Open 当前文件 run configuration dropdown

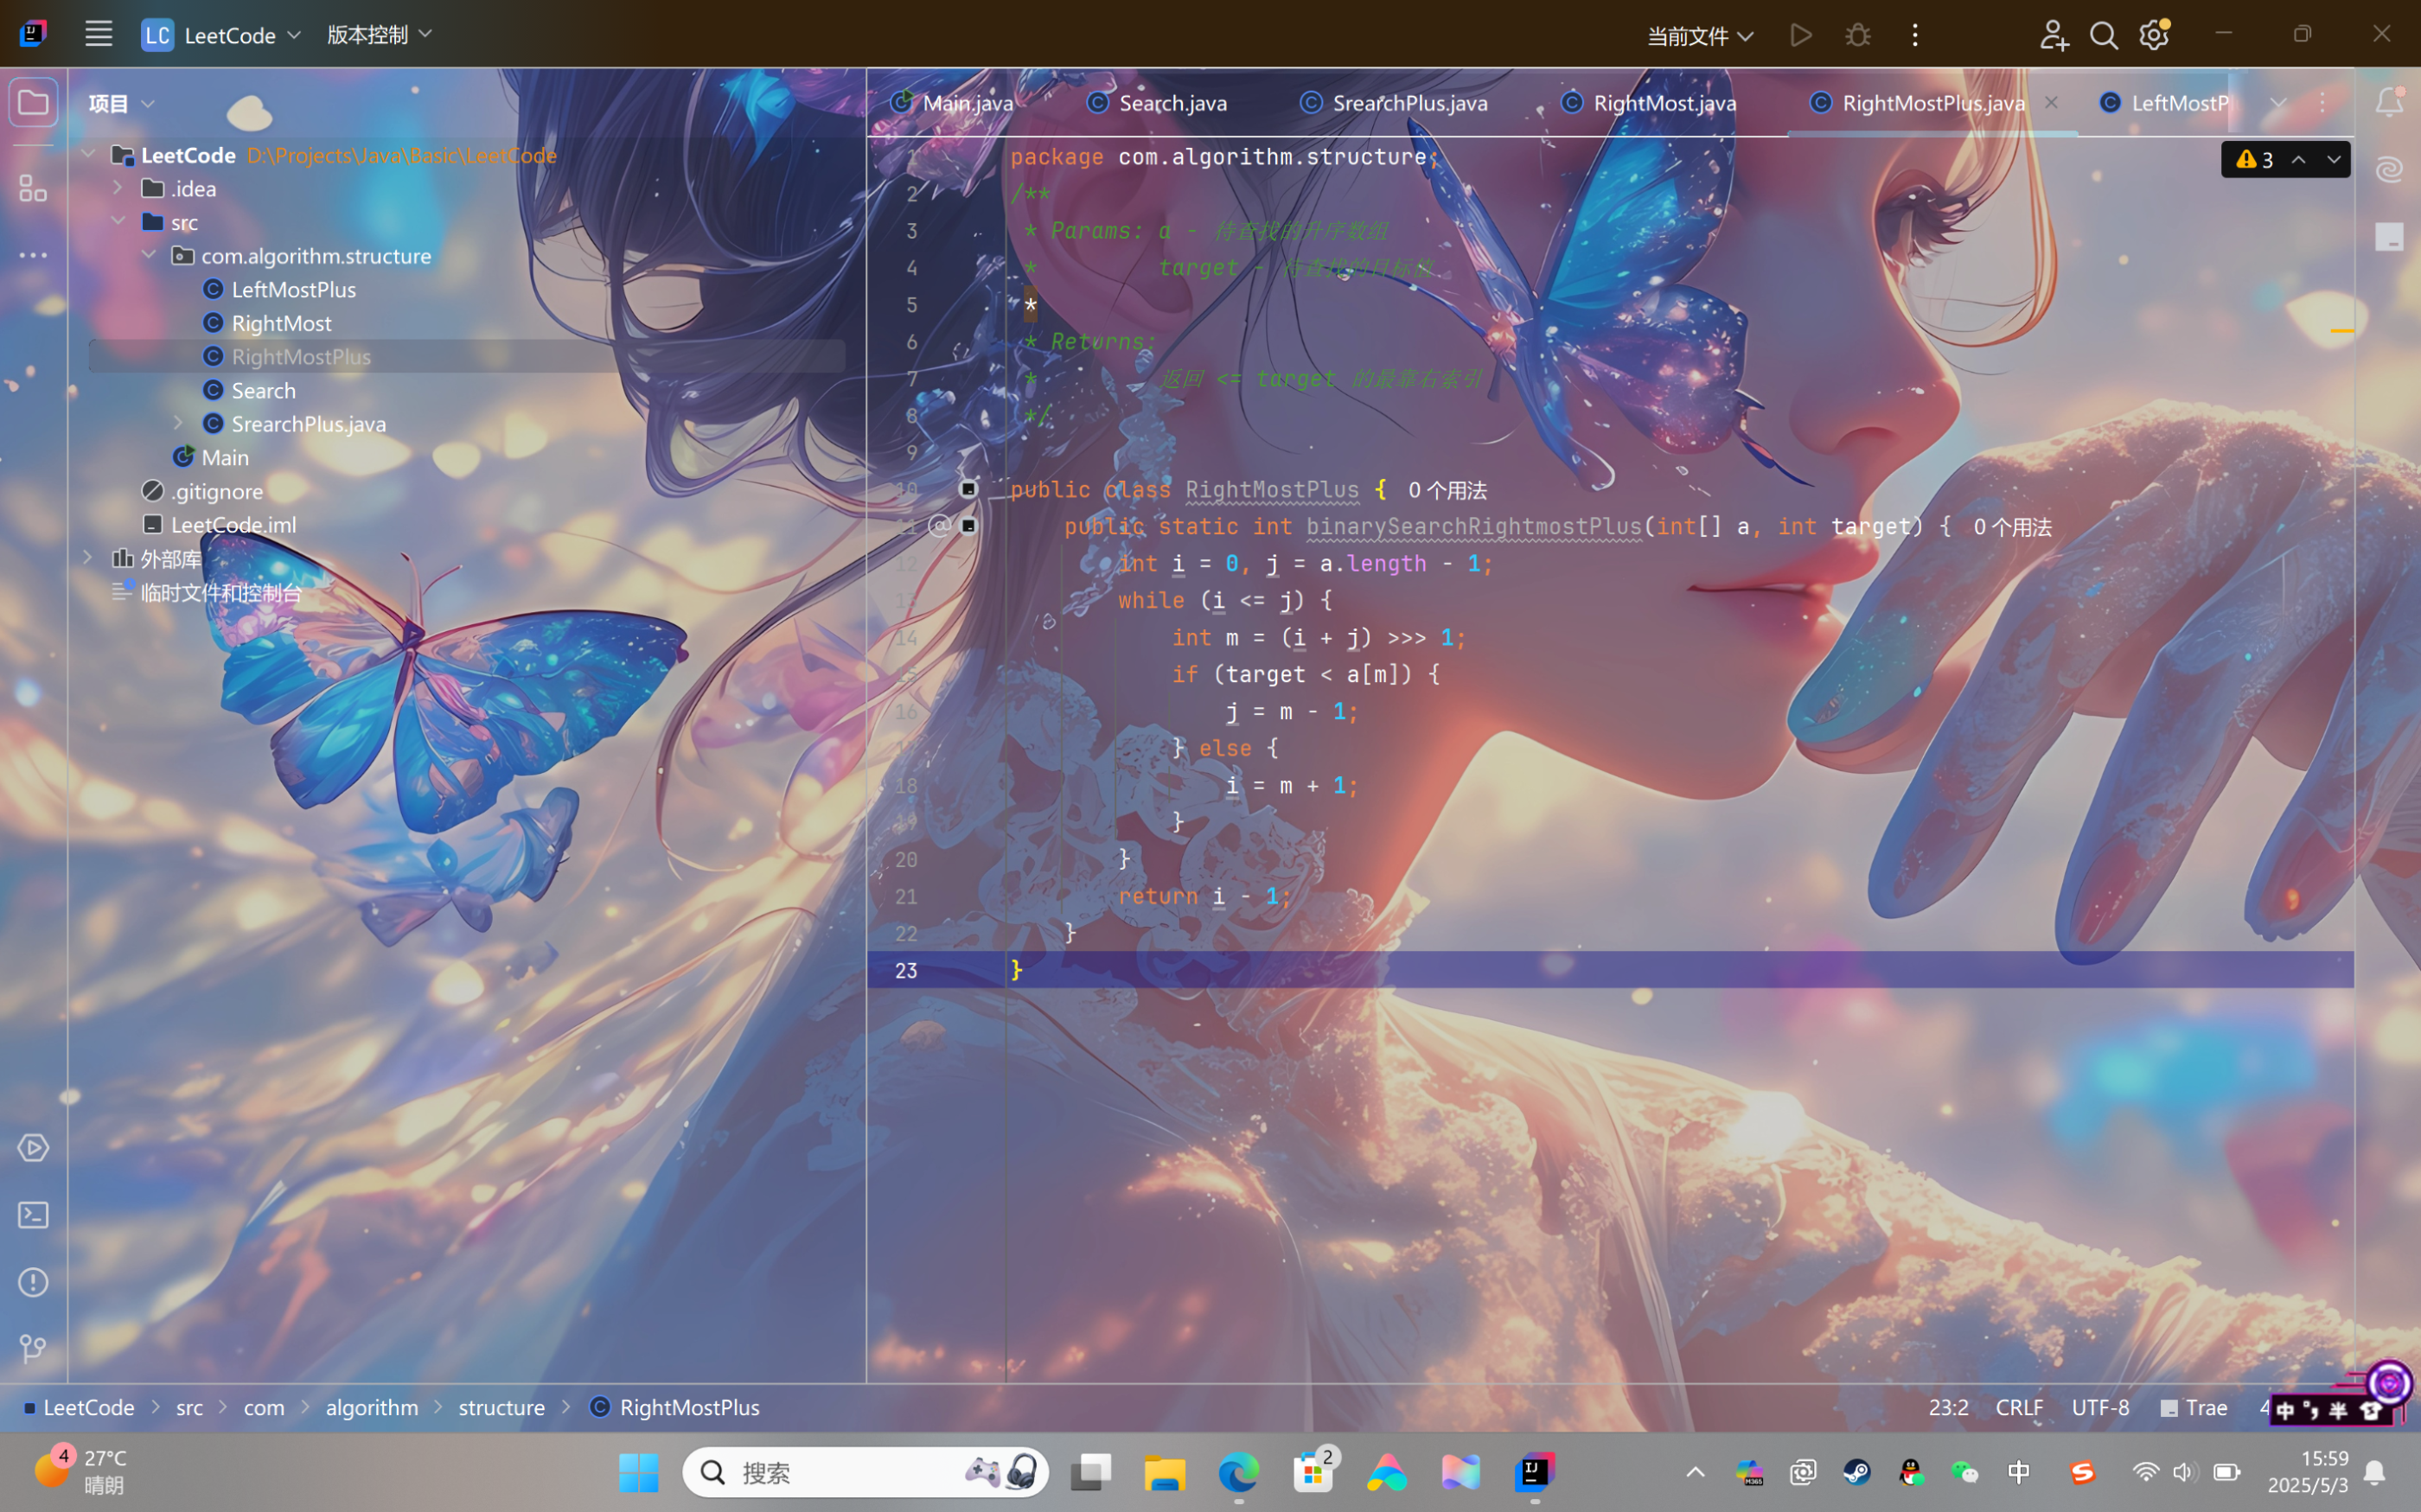pyautogui.click(x=1700, y=36)
